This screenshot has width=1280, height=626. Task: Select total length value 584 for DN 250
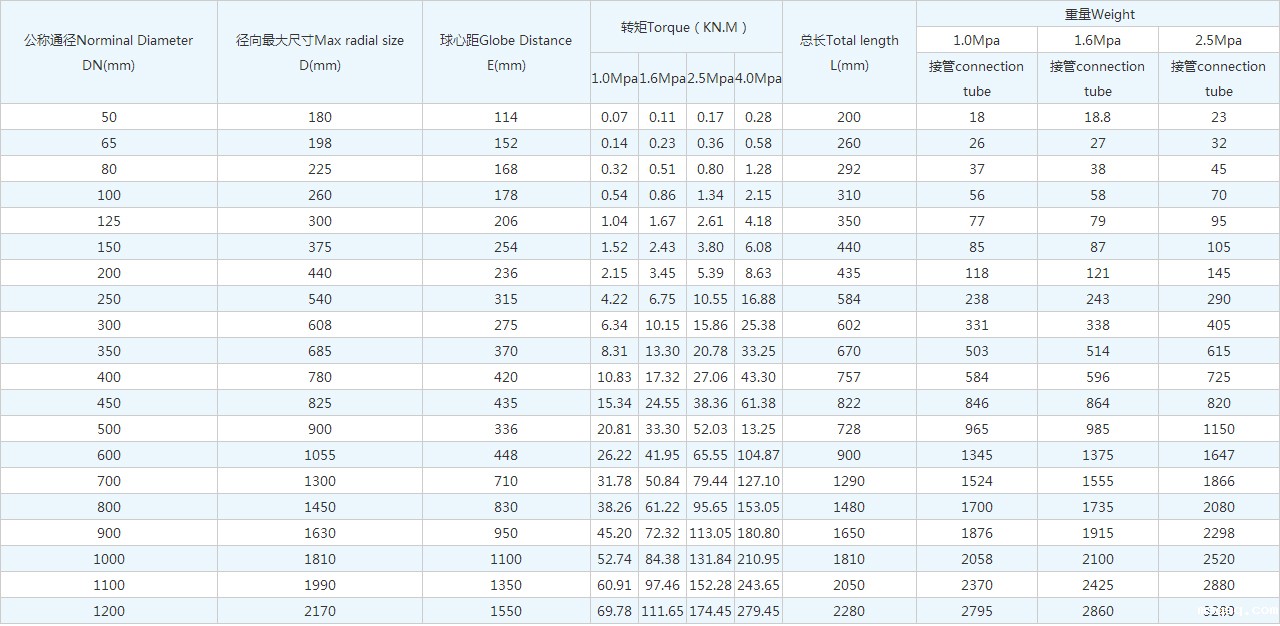[x=849, y=299]
